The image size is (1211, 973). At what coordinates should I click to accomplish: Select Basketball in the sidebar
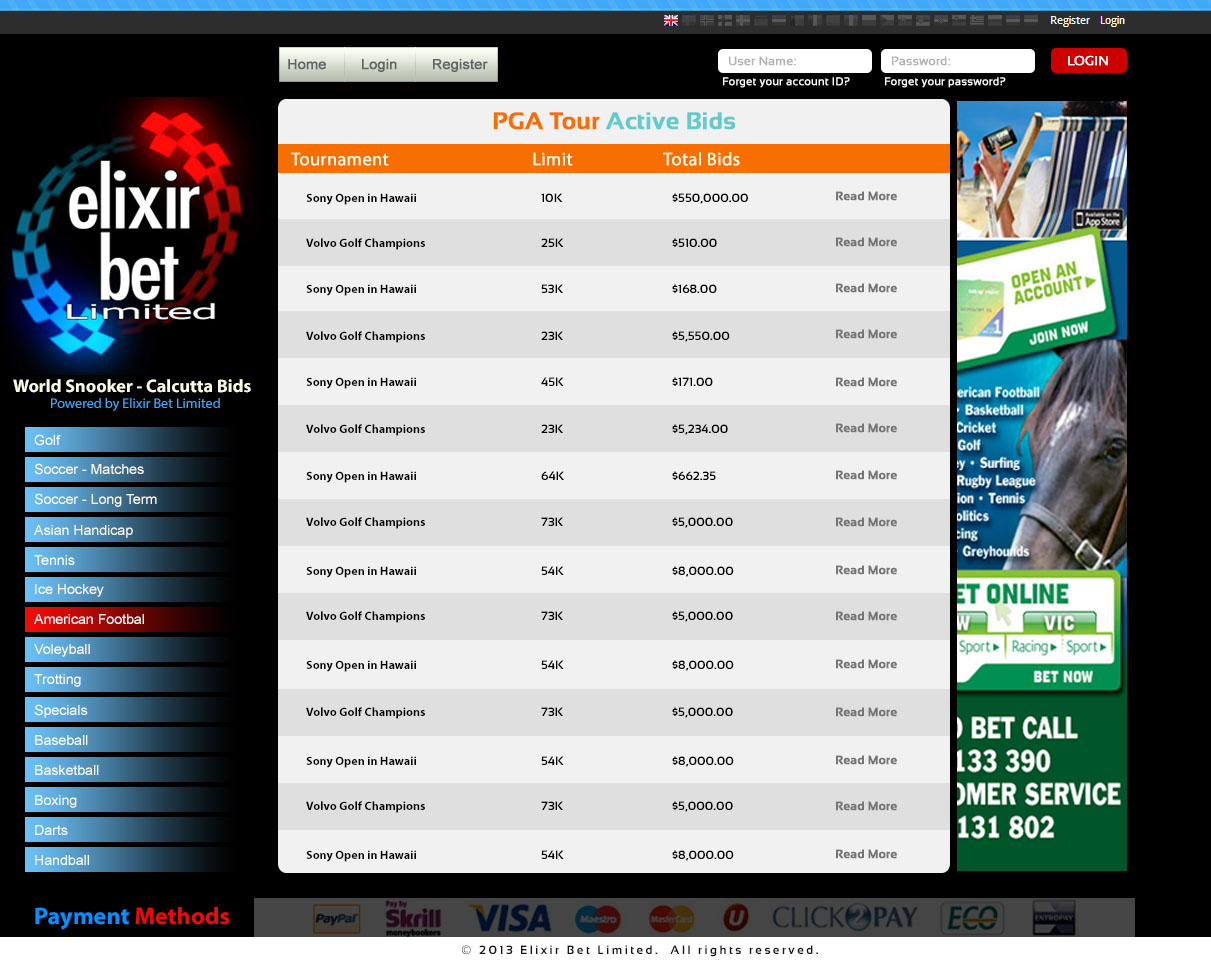click(129, 770)
